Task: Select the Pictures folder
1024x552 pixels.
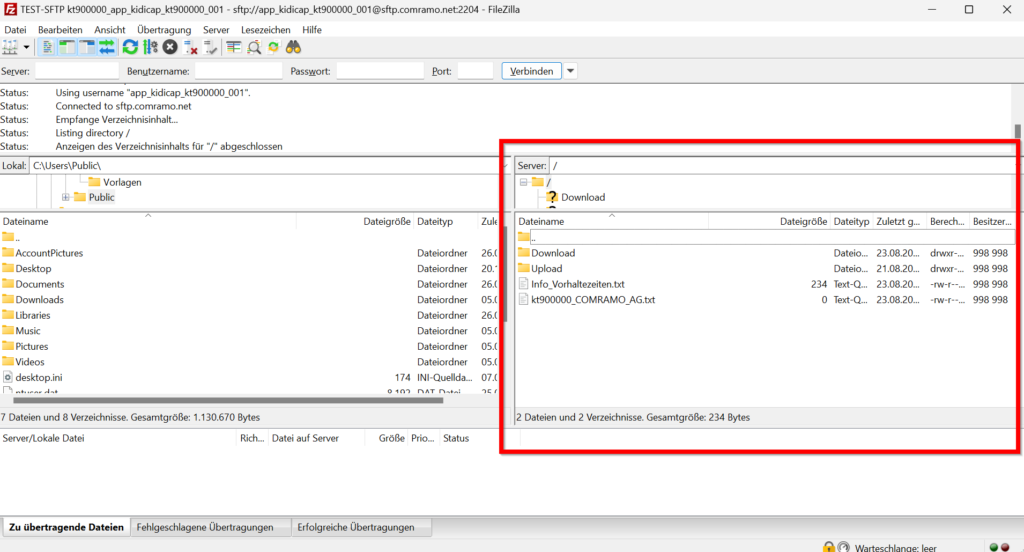Action: click(32, 346)
